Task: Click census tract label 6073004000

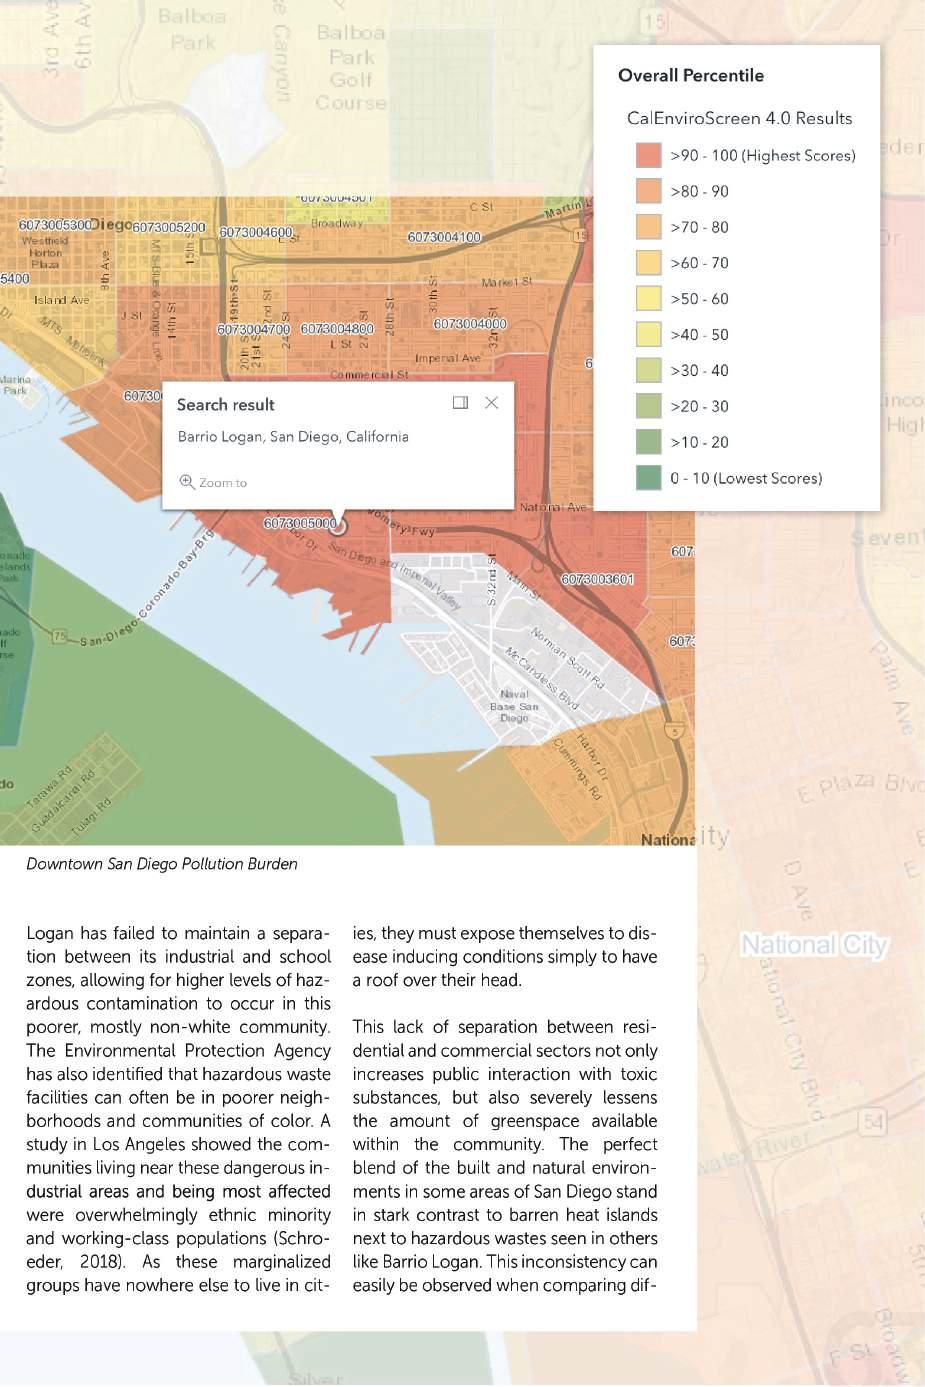Action: pyautogui.click(x=470, y=324)
